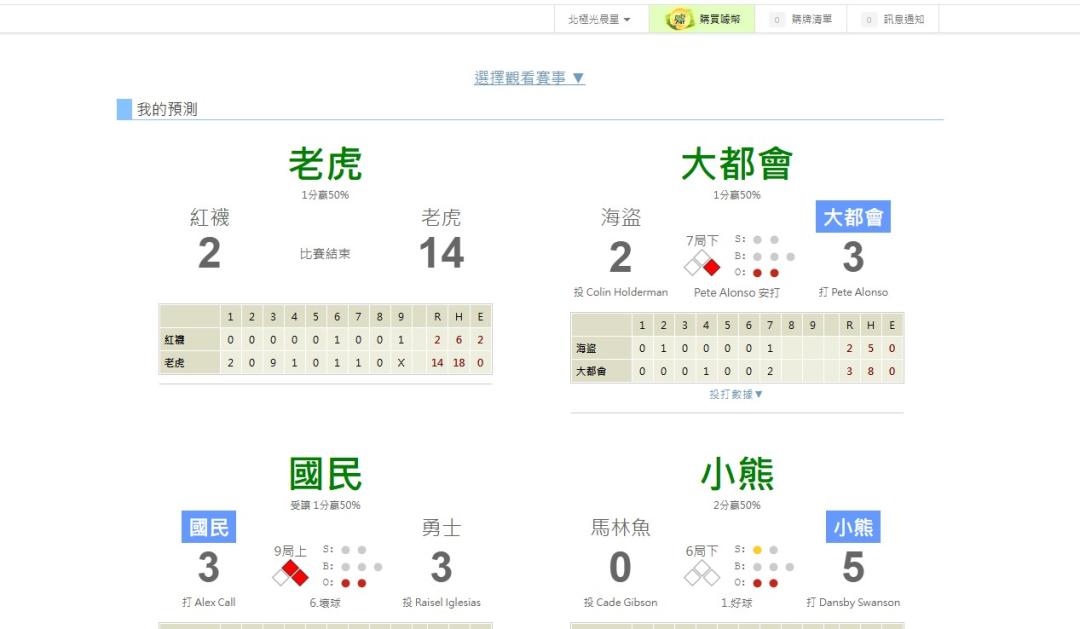Click the 比賽結束 status text
Viewport: 1080px width, 629px height.
pos(325,254)
